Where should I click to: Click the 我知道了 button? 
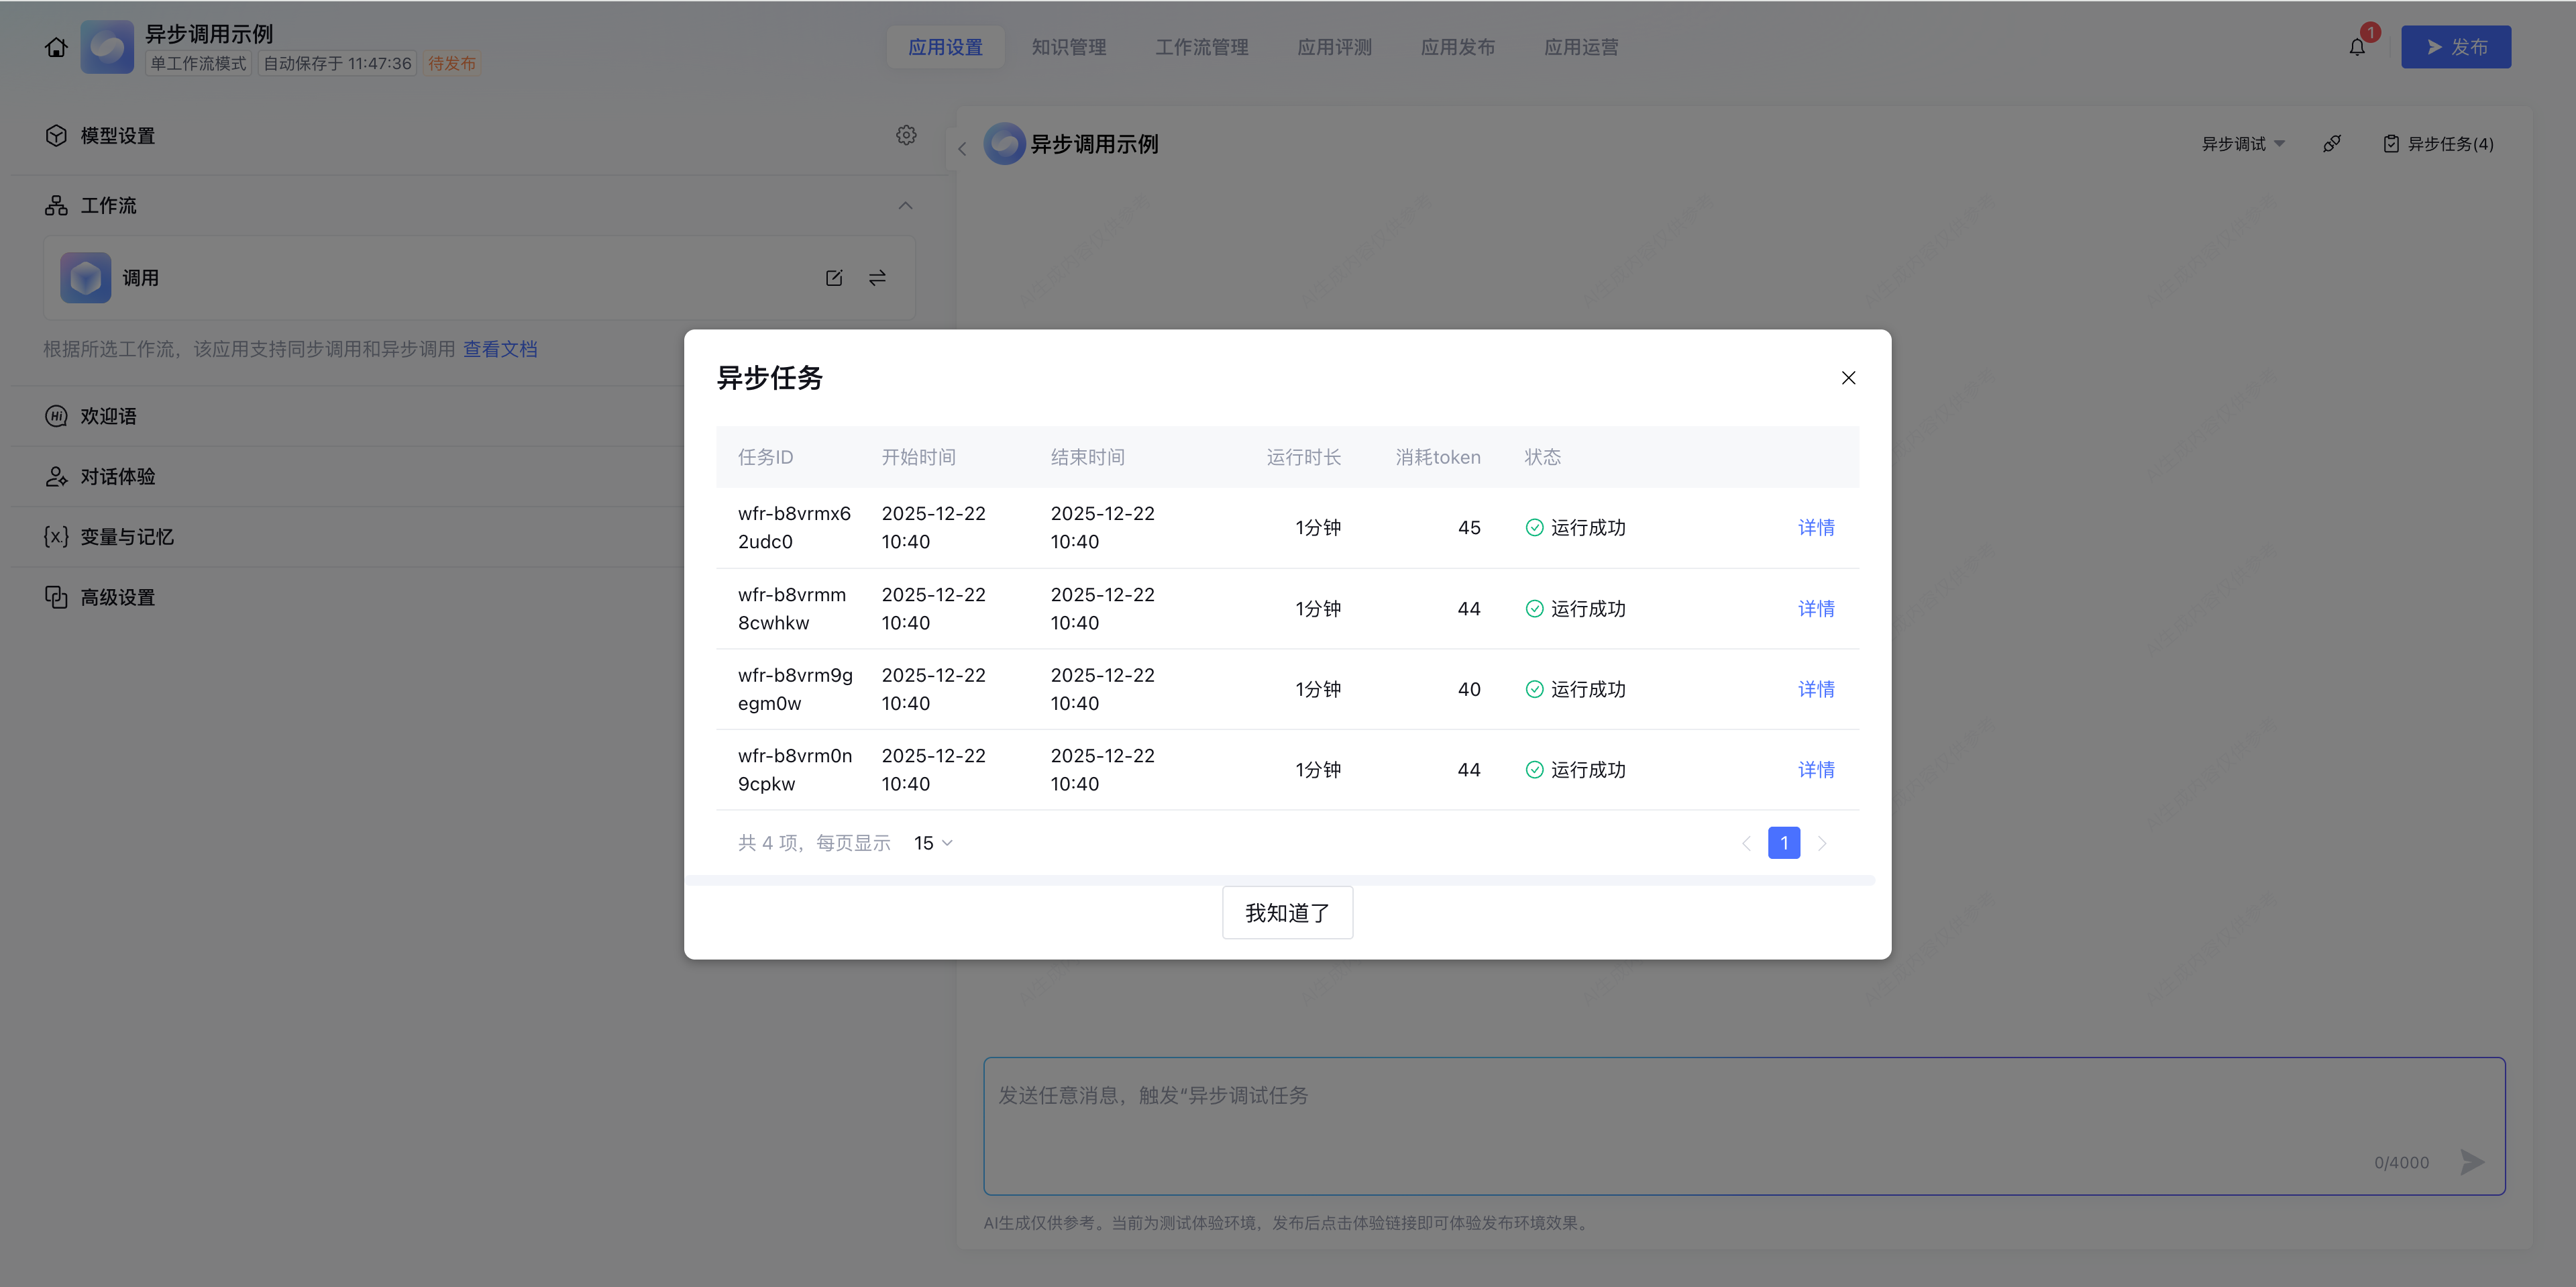(1287, 913)
